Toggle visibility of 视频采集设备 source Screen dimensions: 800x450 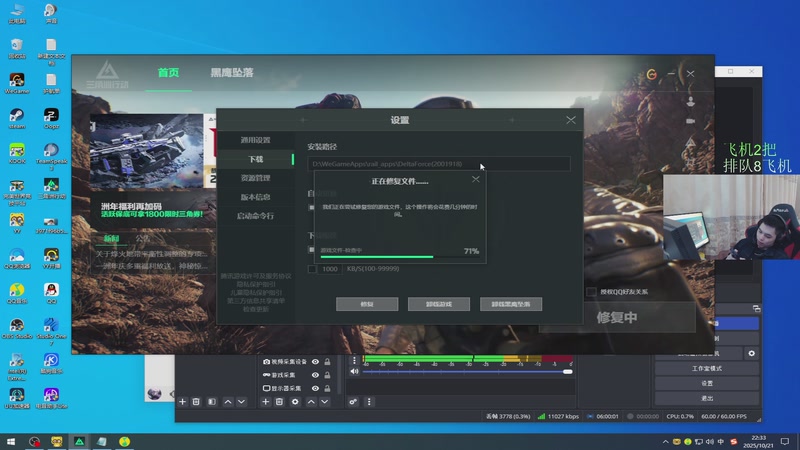(x=315, y=362)
